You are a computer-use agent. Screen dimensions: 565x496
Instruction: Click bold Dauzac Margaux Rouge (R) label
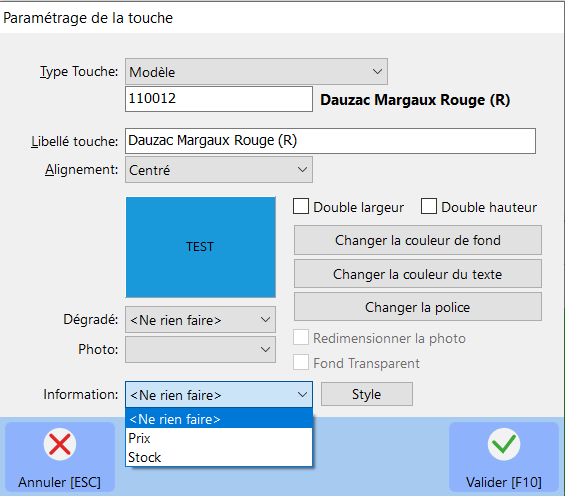click(x=415, y=100)
